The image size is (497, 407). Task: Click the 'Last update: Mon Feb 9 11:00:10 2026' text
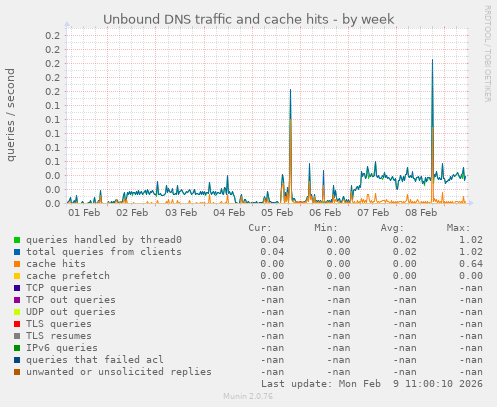(372, 384)
